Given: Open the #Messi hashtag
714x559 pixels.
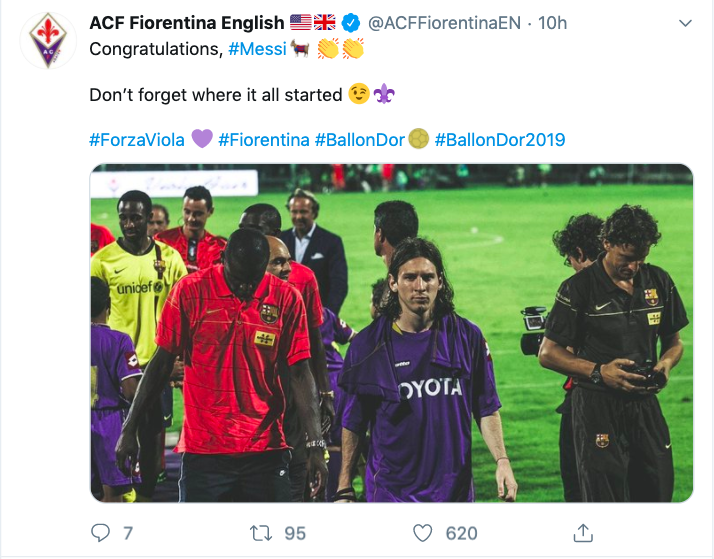Looking at the screenshot, I should [x=257, y=49].
